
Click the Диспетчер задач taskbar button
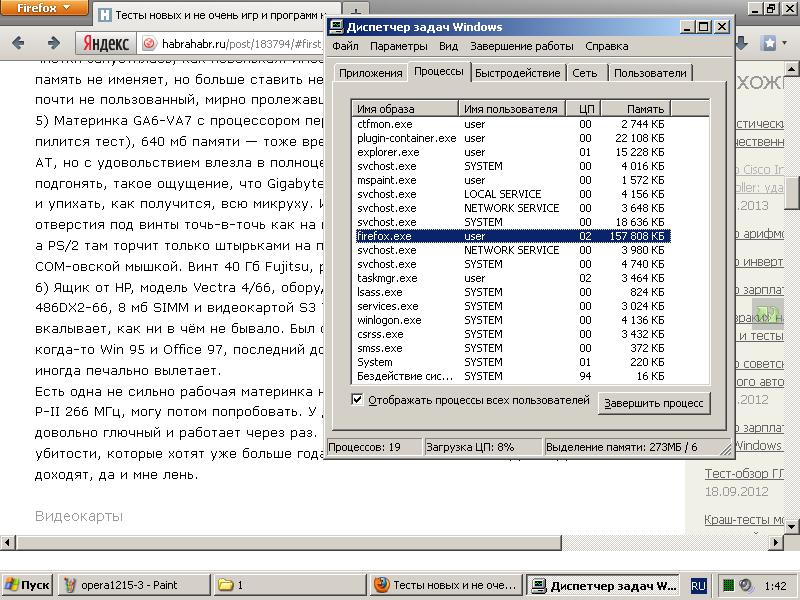click(x=604, y=585)
